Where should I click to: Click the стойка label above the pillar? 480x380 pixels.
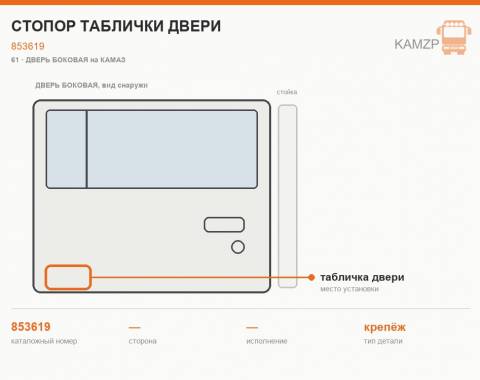pyautogui.click(x=287, y=92)
